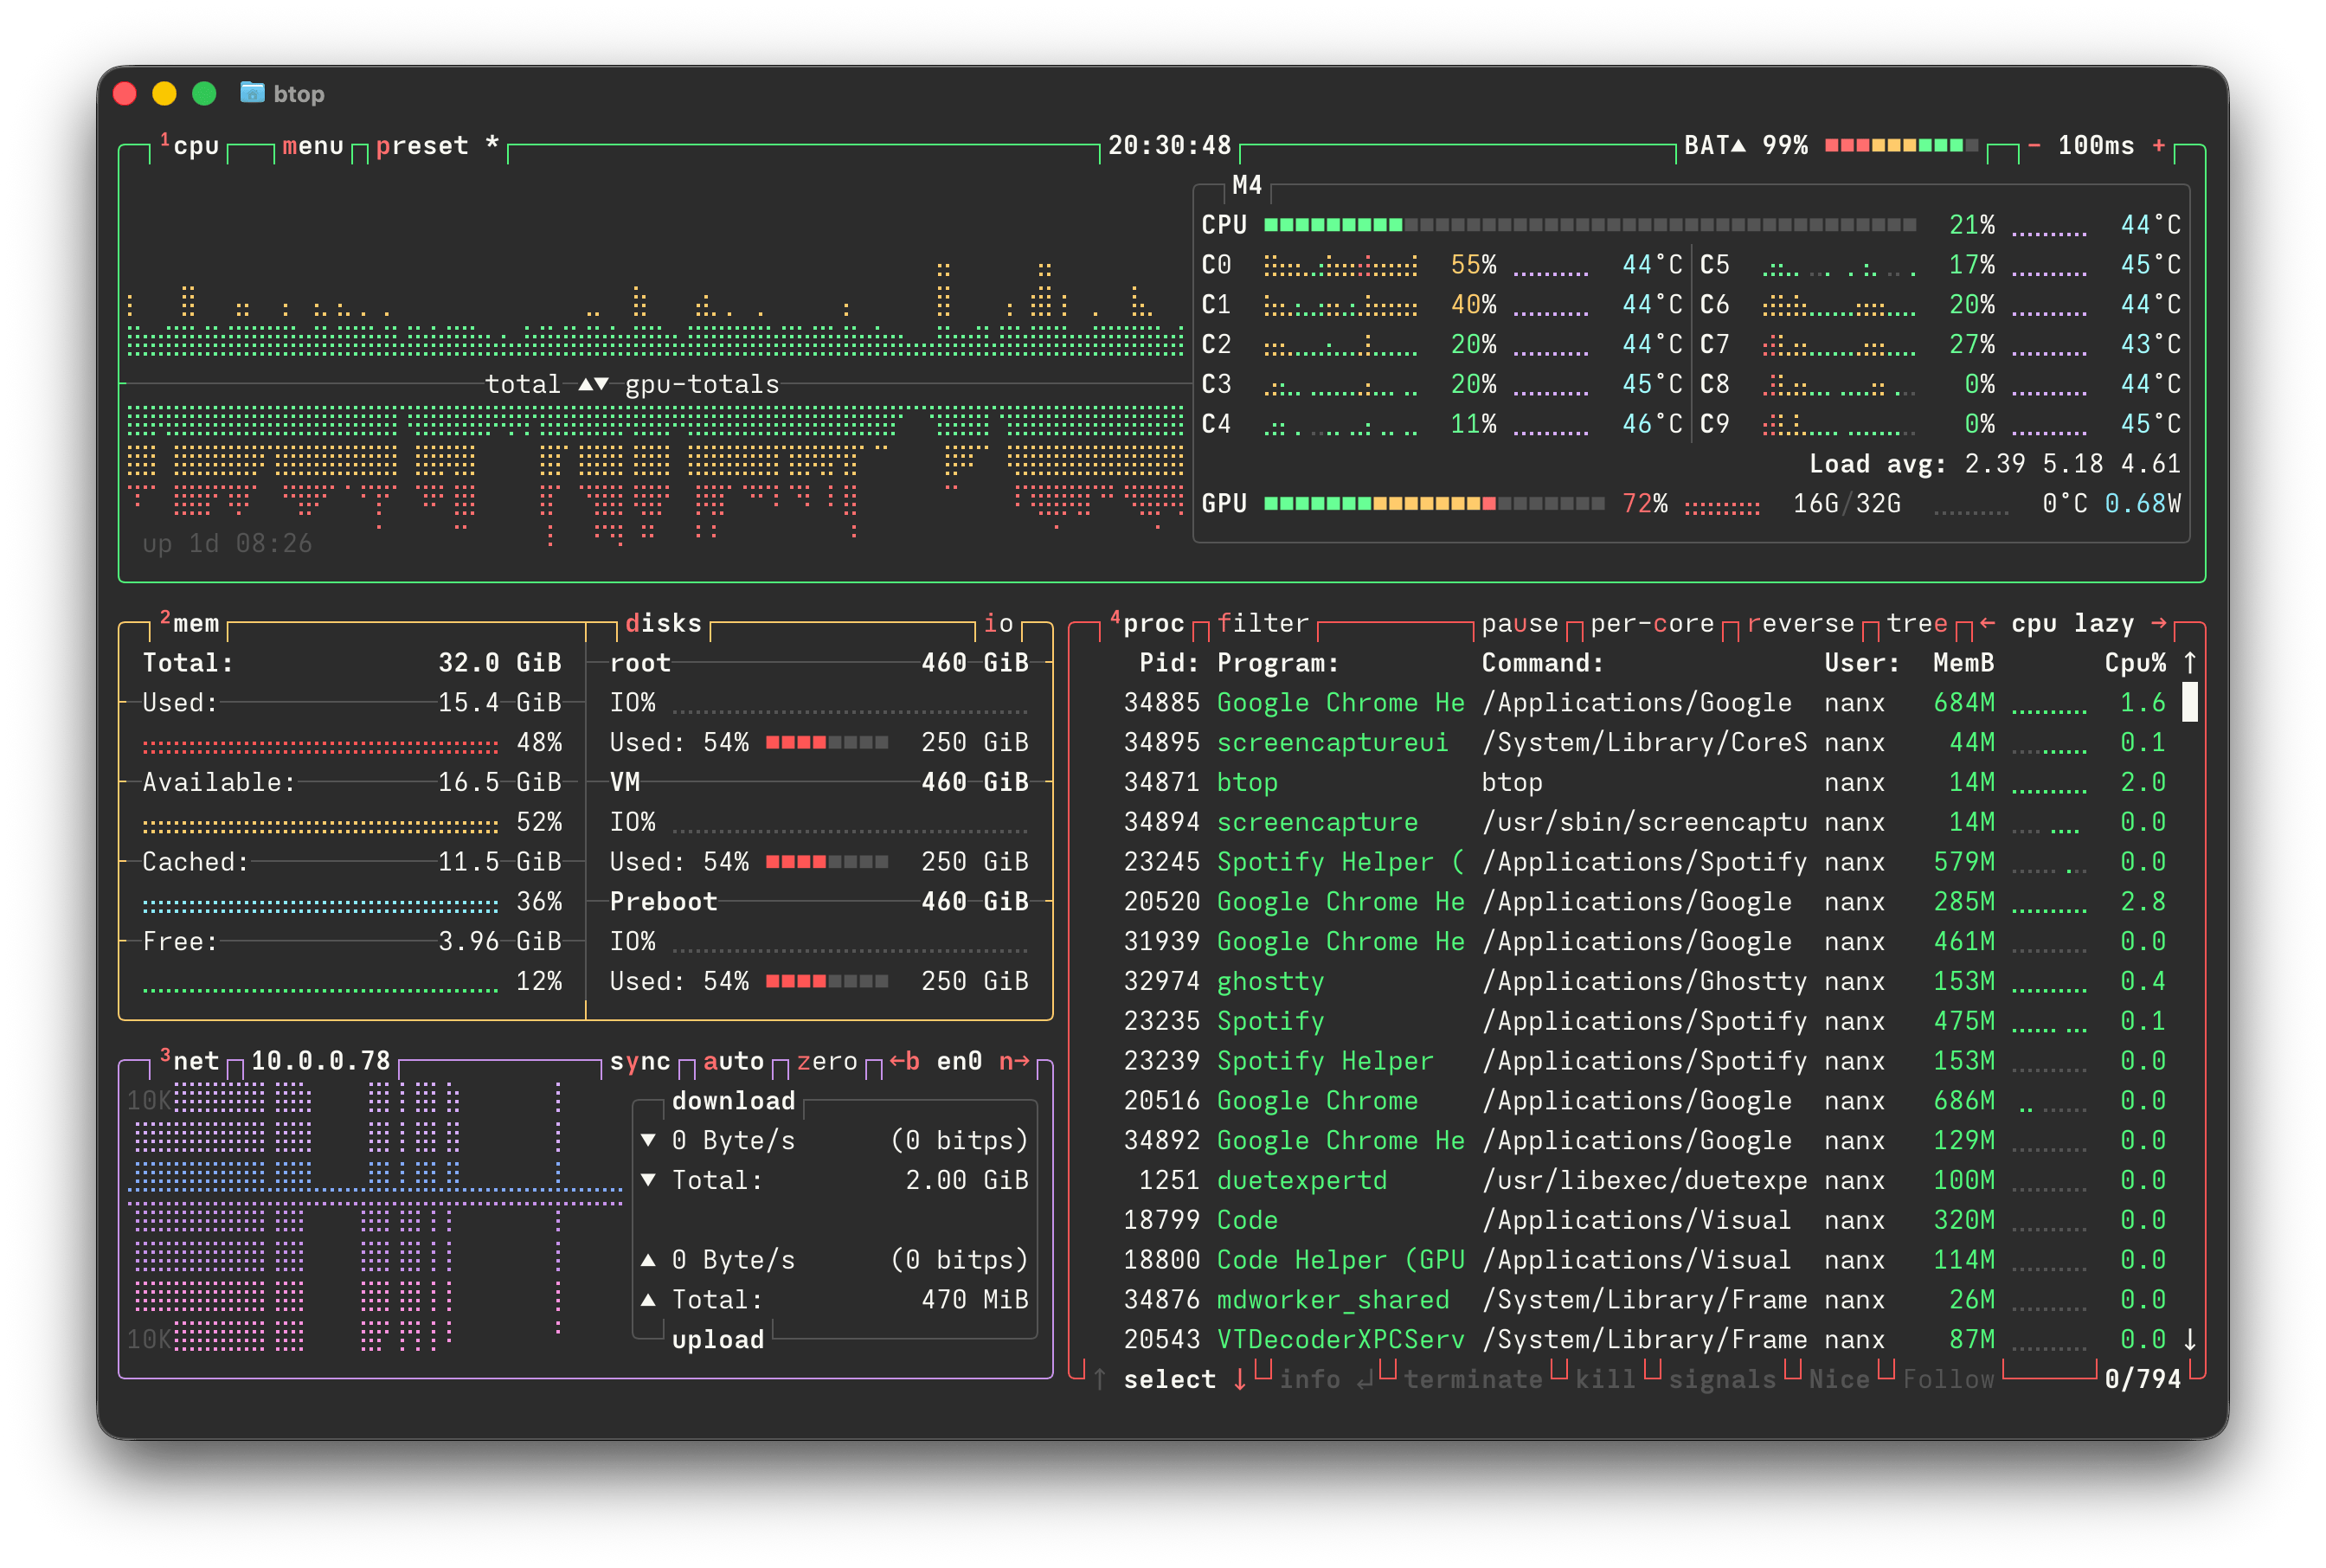
Task: Click the GPU usage bar
Action: (x=1434, y=504)
